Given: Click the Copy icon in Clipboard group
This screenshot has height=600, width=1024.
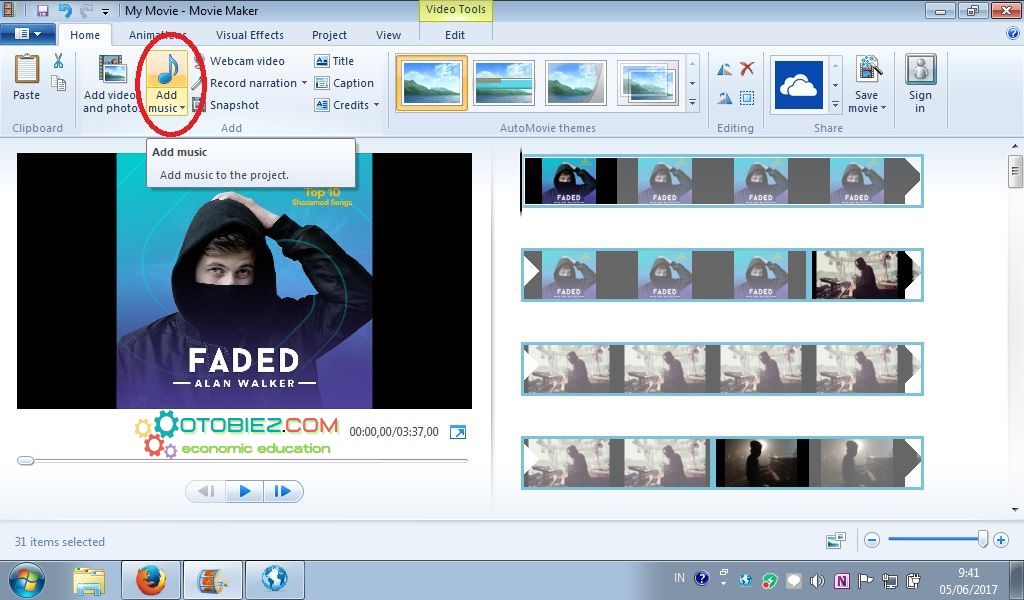Looking at the screenshot, I should tap(58, 83).
